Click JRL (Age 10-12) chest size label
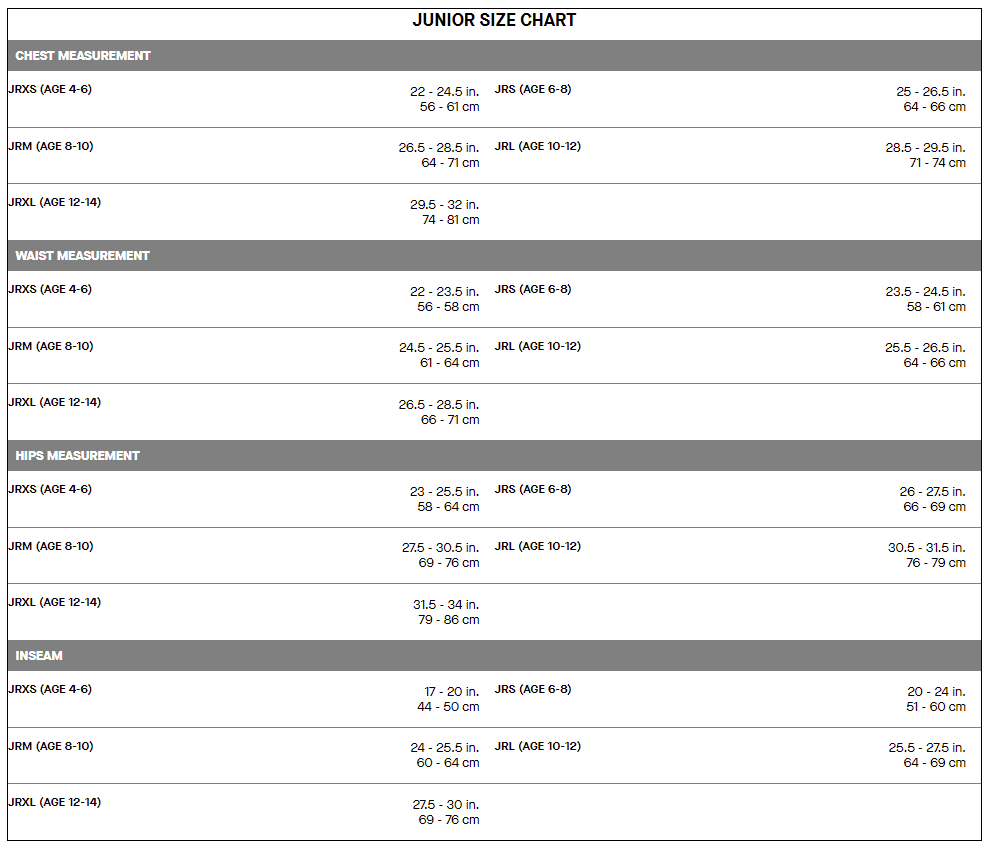Screen dimensions: 990x850 click(x=537, y=146)
